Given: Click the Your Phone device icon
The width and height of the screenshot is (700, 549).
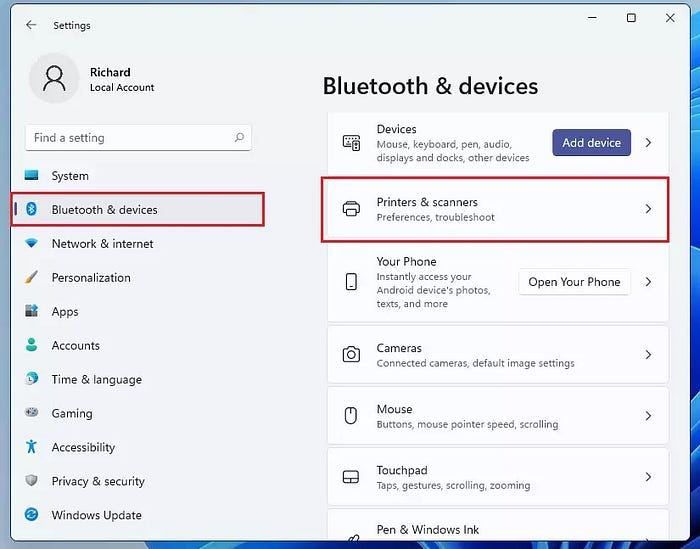Looking at the screenshot, I should [351, 282].
